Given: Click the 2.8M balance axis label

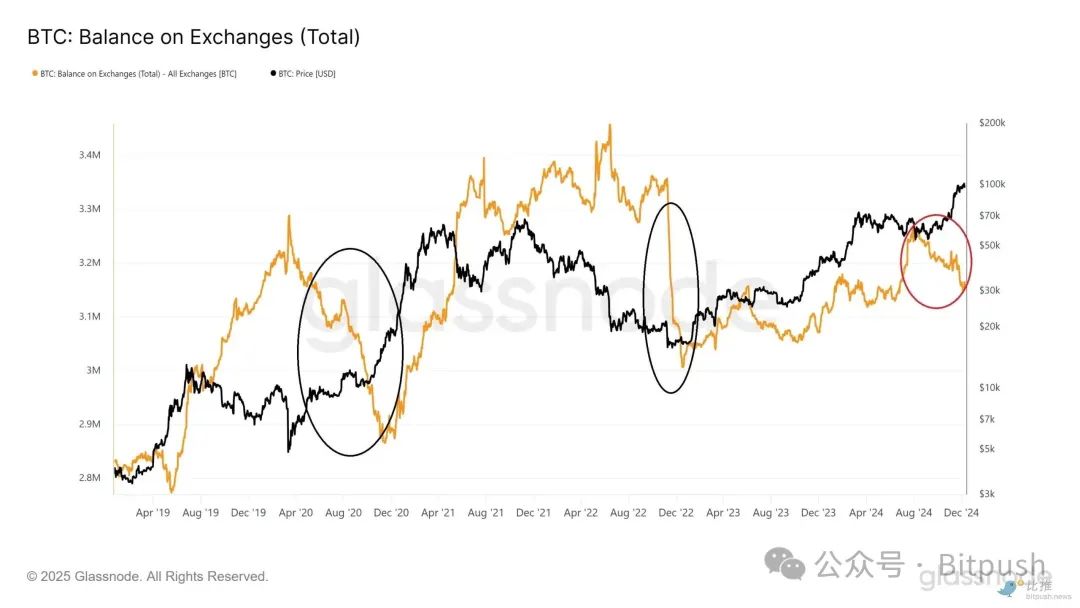Looking at the screenshot, I should [90, 477].
